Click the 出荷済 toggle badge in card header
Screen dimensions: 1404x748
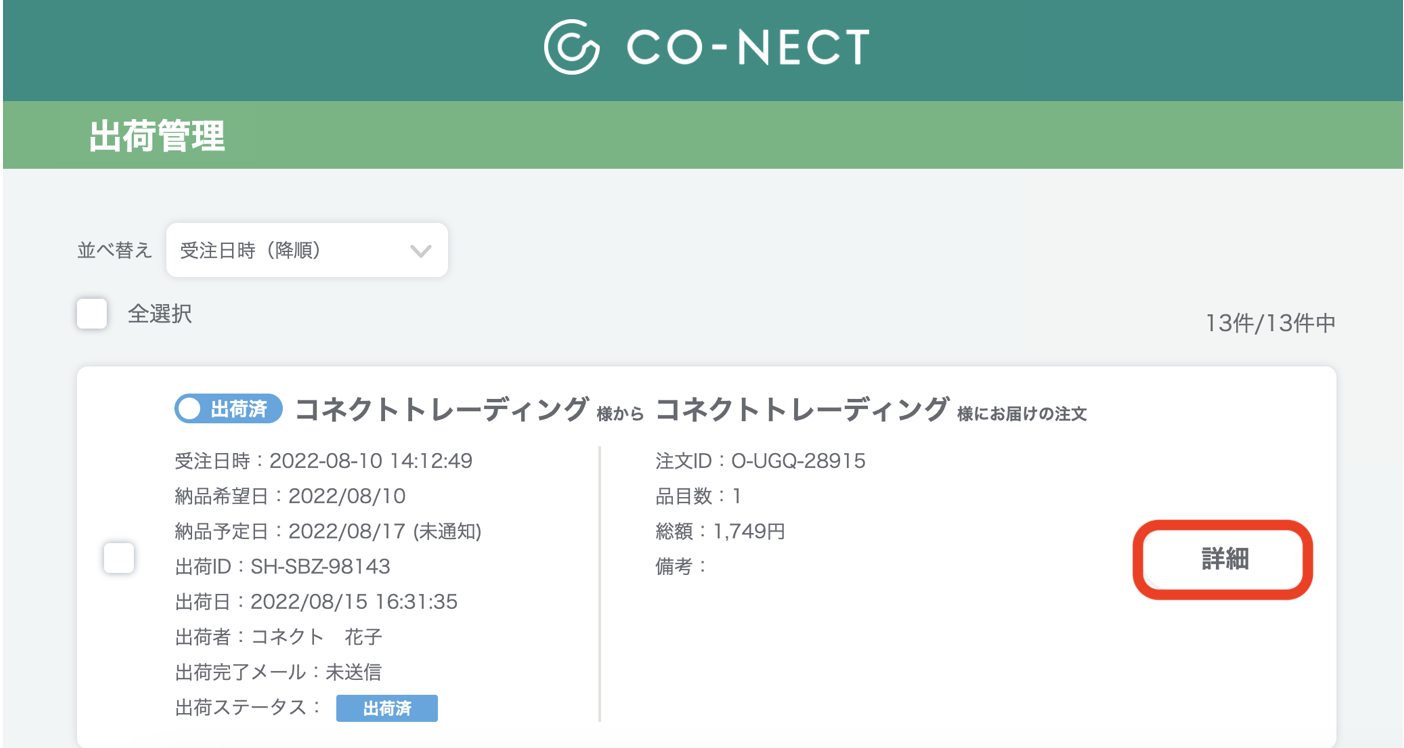click(x=229, y=409)
